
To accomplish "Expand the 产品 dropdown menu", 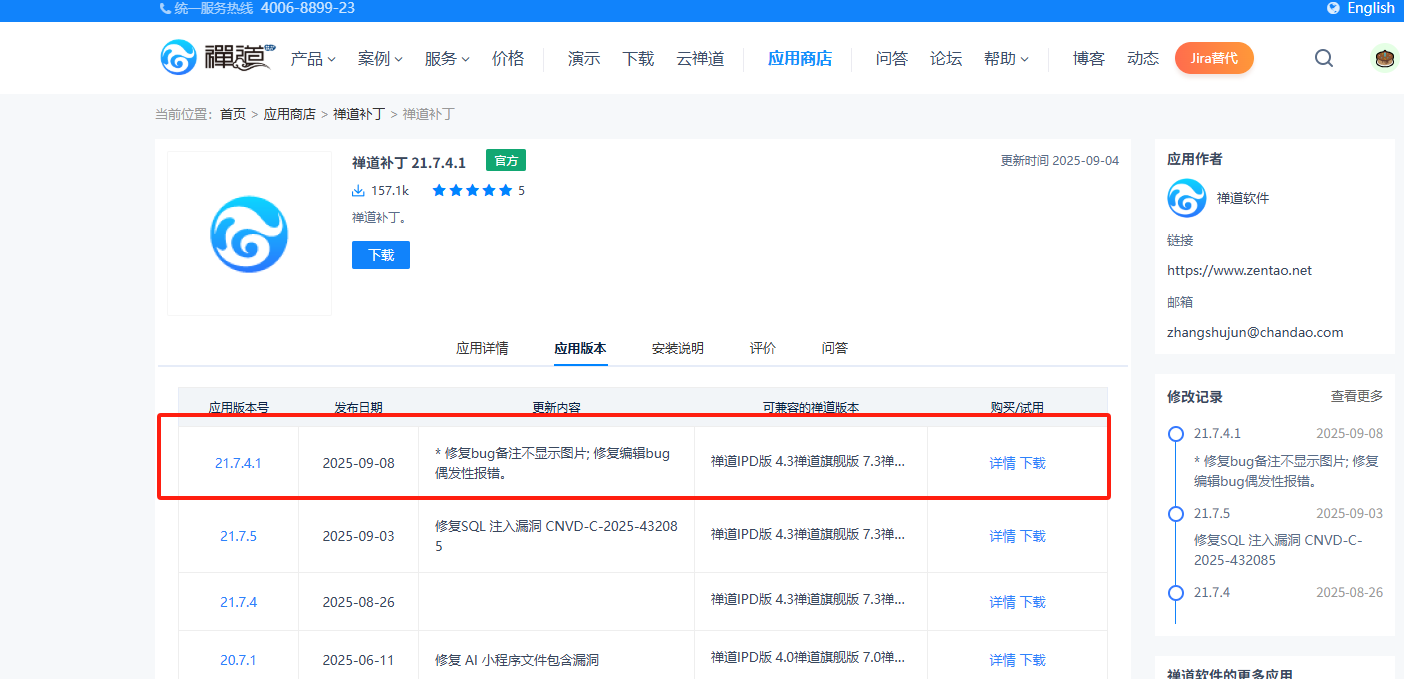I will point(313,59).
